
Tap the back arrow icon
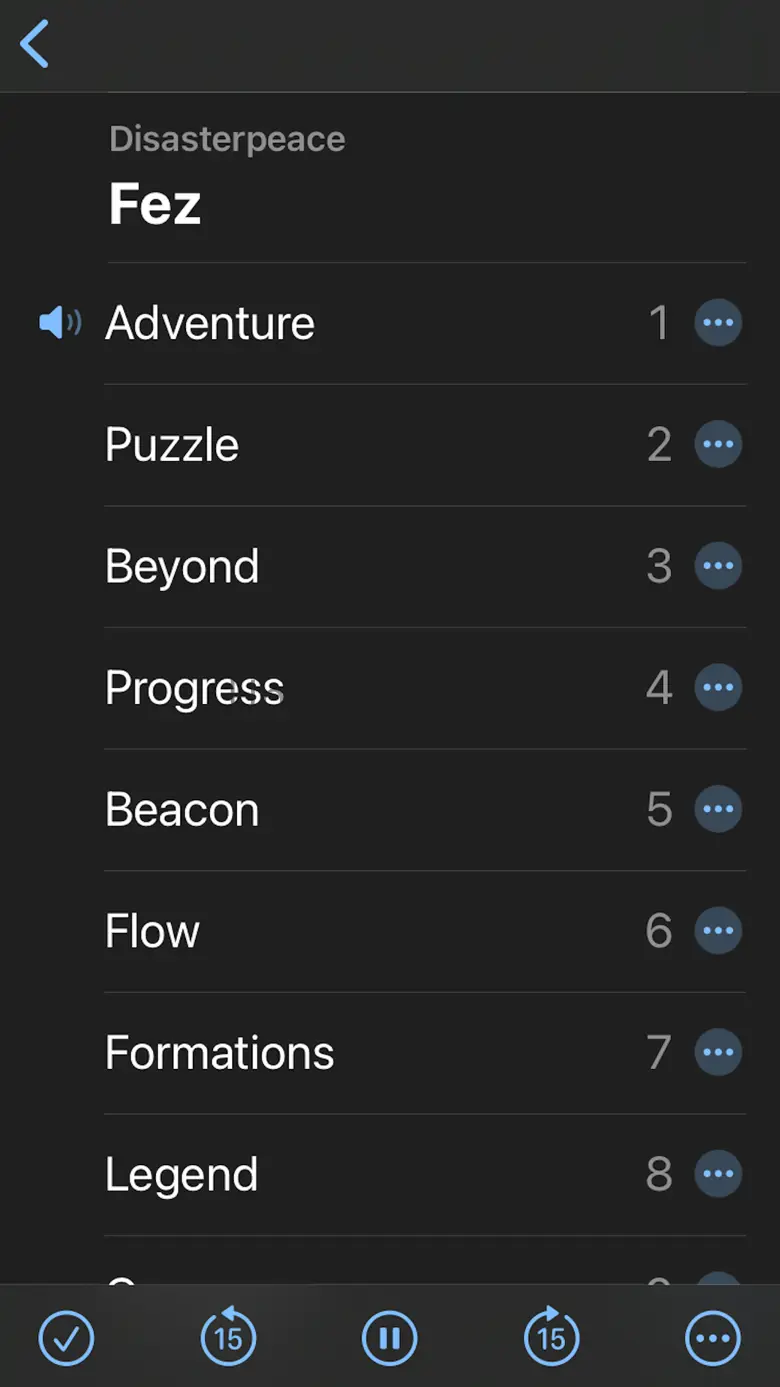(35, 45)
